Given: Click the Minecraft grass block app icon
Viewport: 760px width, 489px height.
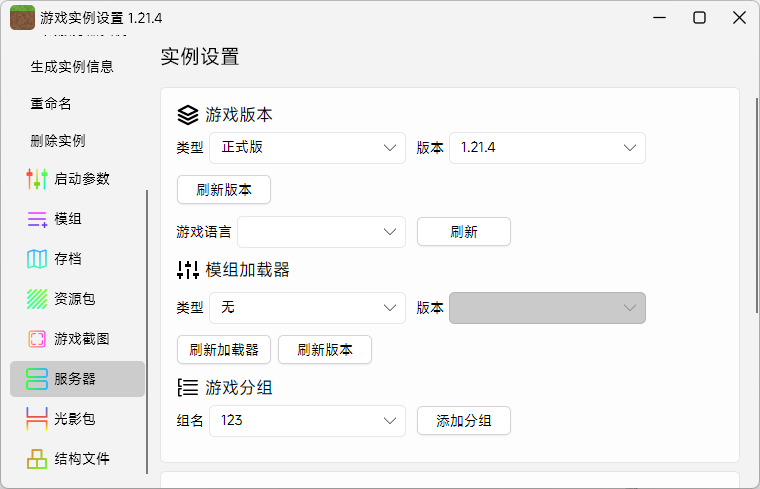Looking at the screenshot, I should (21, 18).
